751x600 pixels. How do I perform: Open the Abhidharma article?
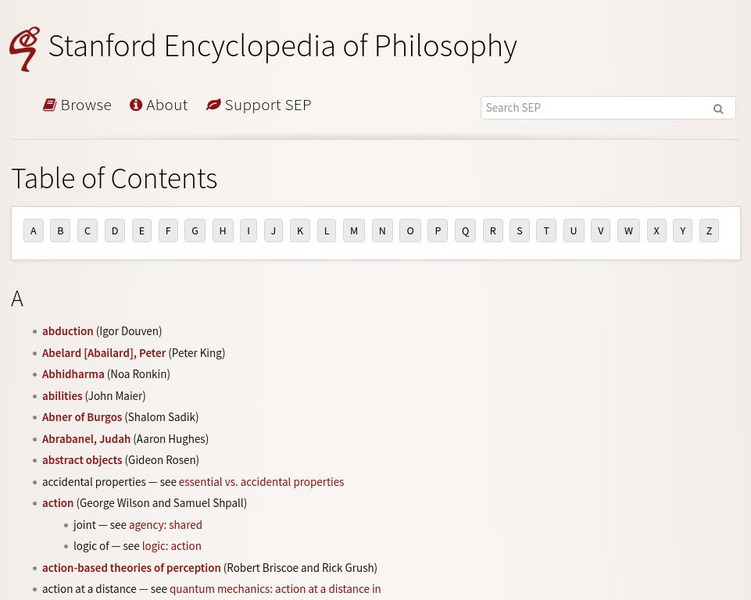[x=73, y=374]
